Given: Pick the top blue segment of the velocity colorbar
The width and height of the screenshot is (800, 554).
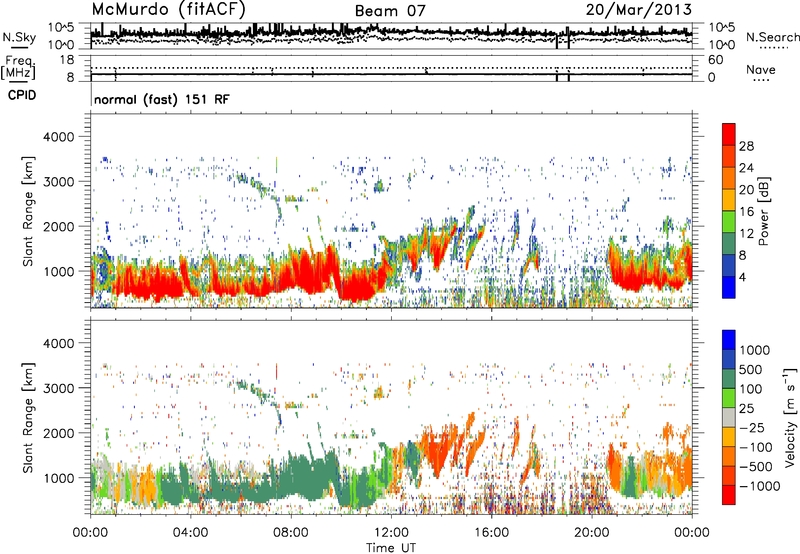Looking at the screenshot, I should [729, 340].
